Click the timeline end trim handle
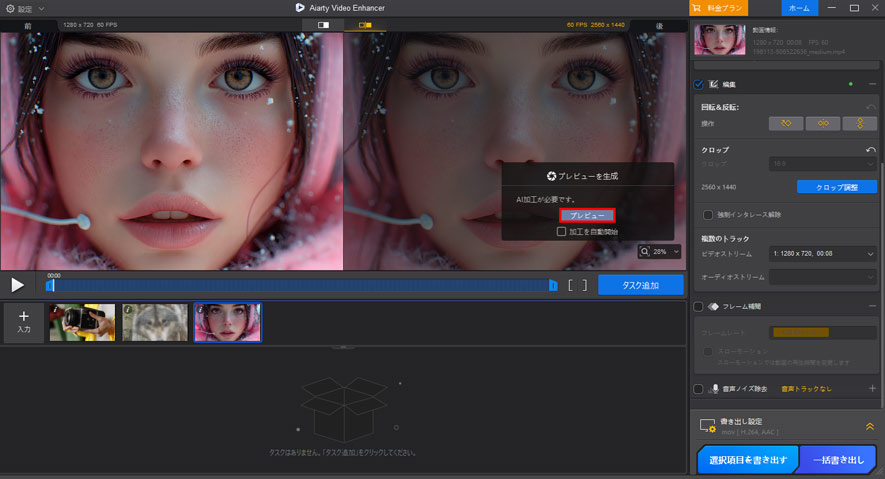 coord(553,285)
